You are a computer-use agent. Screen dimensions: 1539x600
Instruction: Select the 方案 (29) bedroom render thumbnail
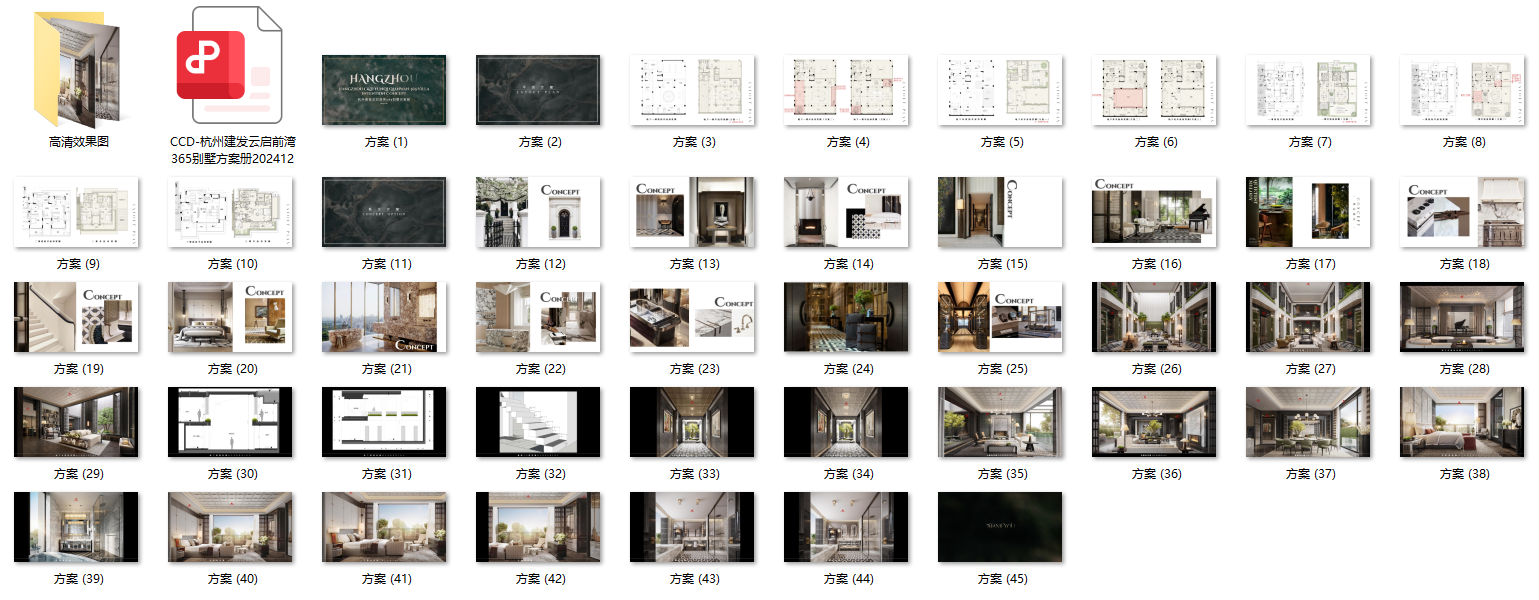(x=76, y=422)
